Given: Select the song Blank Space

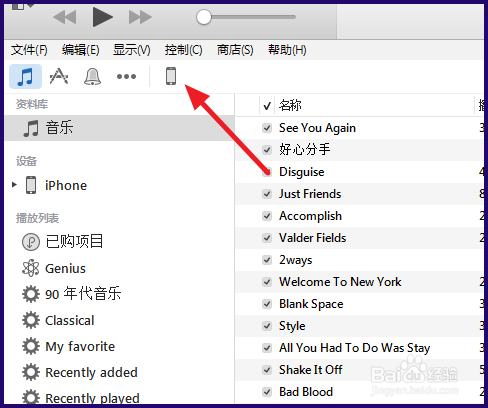Looking at the screenshot, I should tap(311, 304).
